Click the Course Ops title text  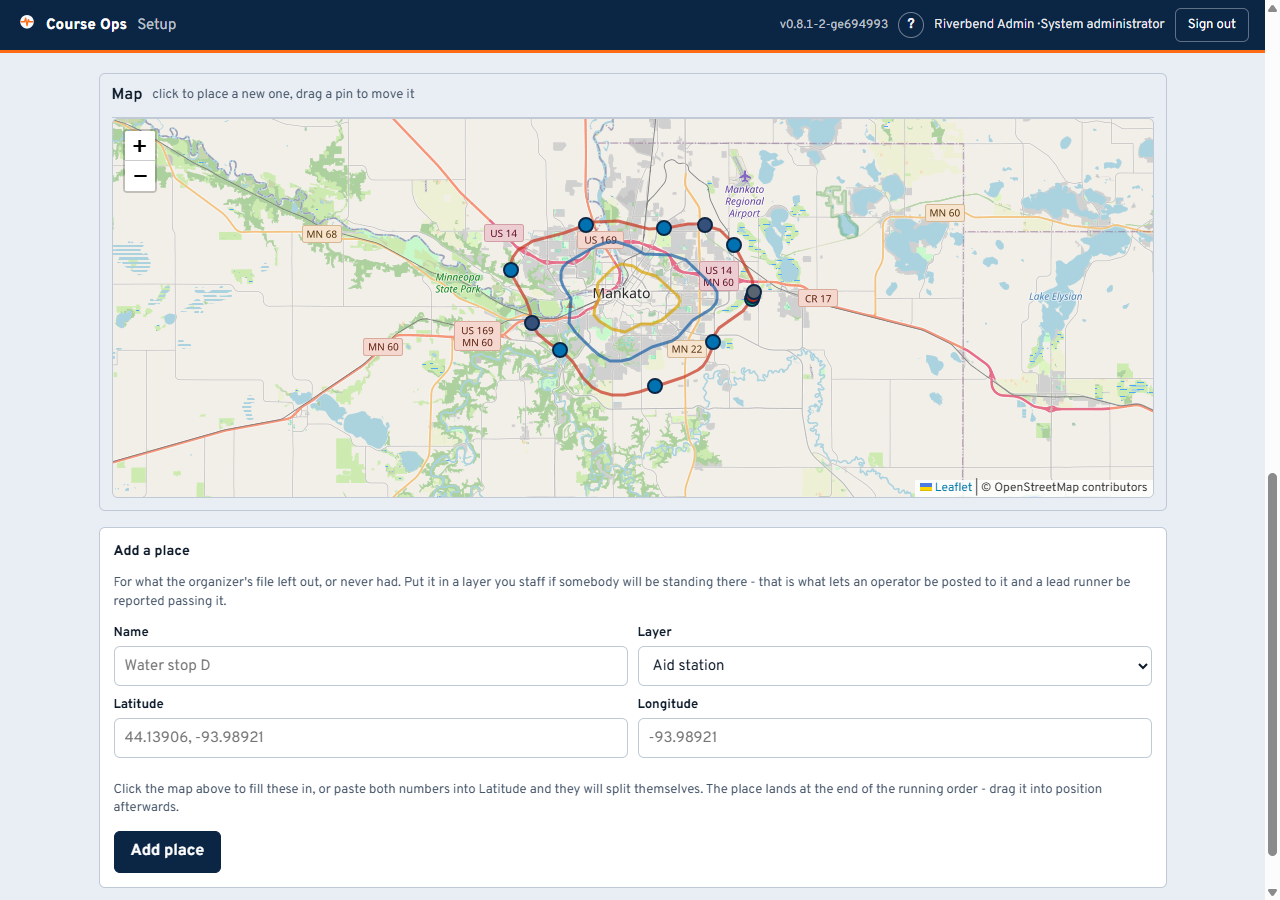pos(86,24)
